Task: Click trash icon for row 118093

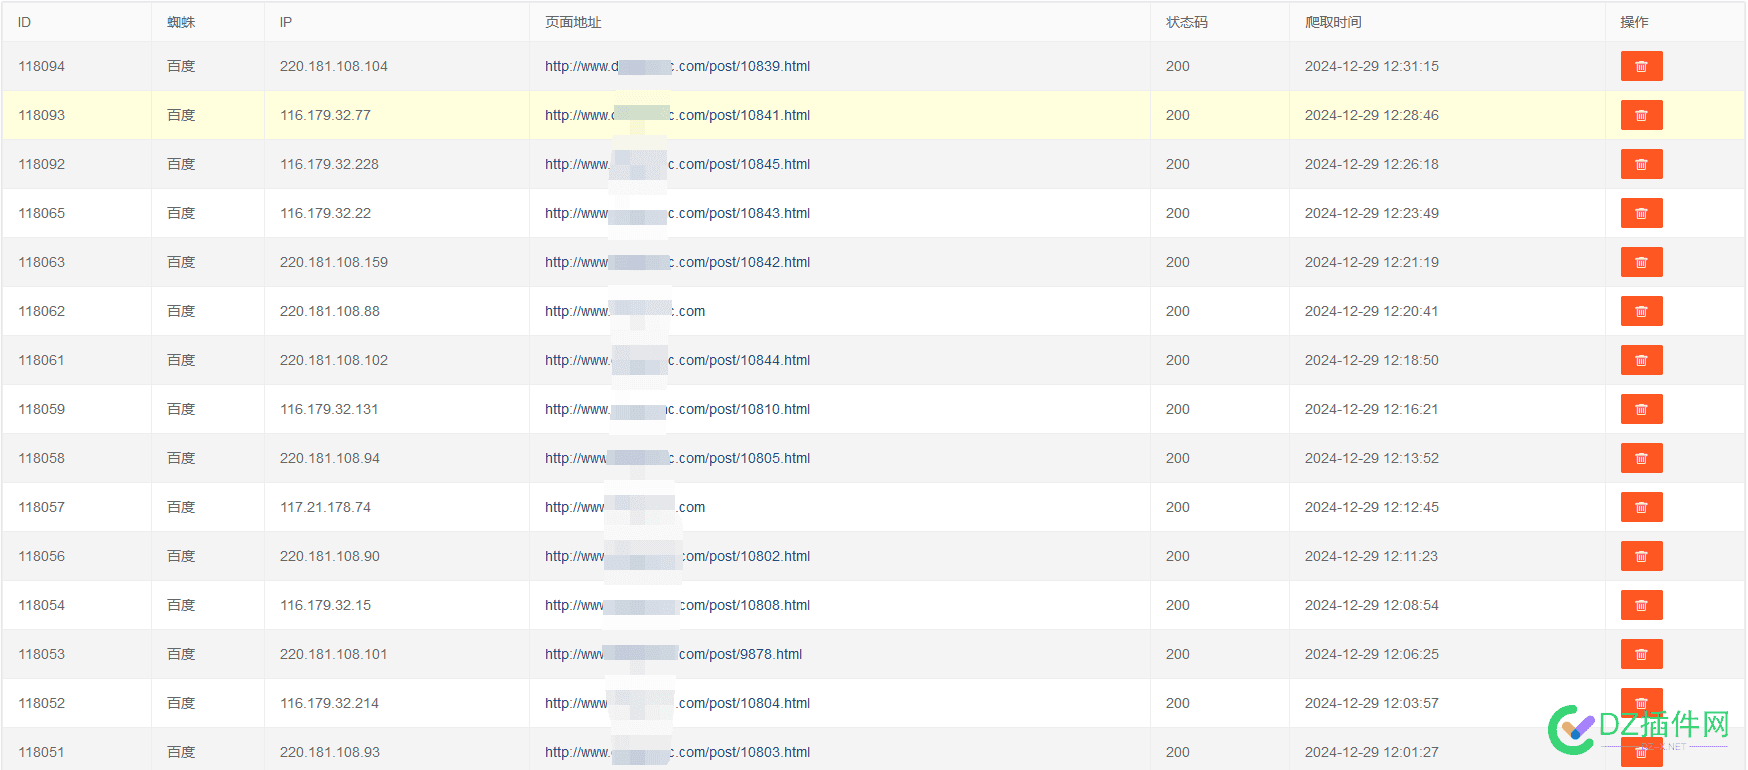Action: click(1641, 115)
